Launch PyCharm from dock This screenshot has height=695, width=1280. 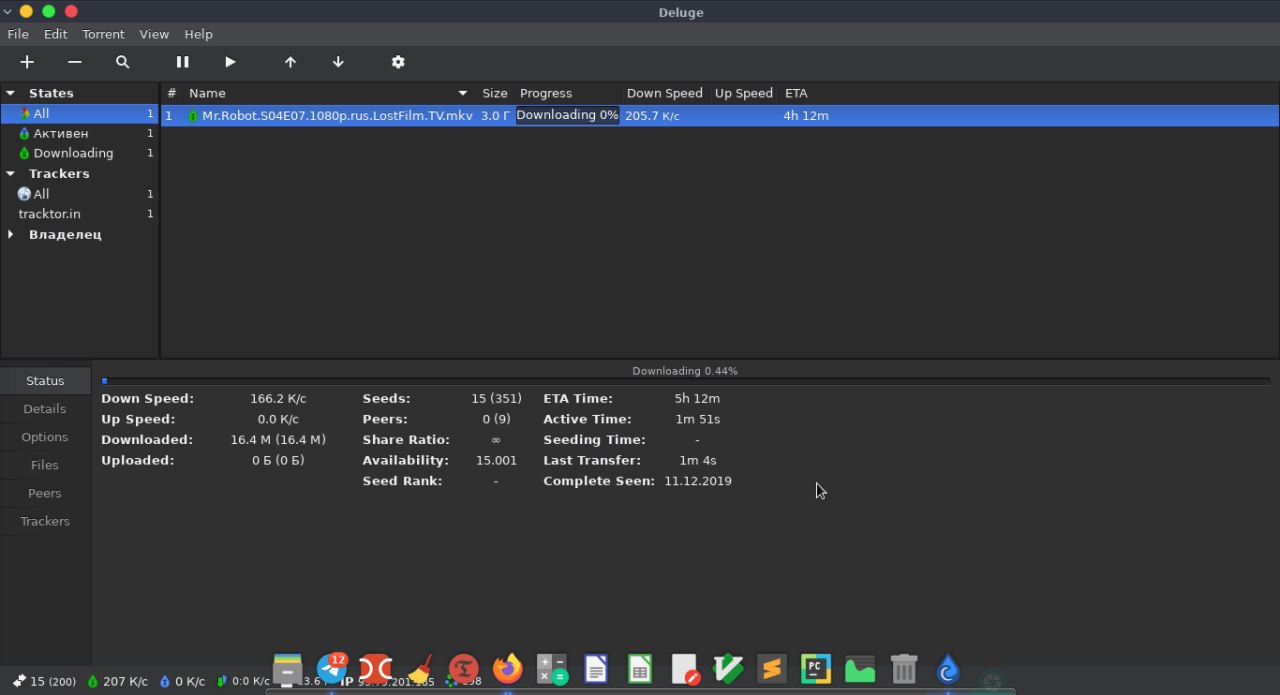[x=816, y=669]
